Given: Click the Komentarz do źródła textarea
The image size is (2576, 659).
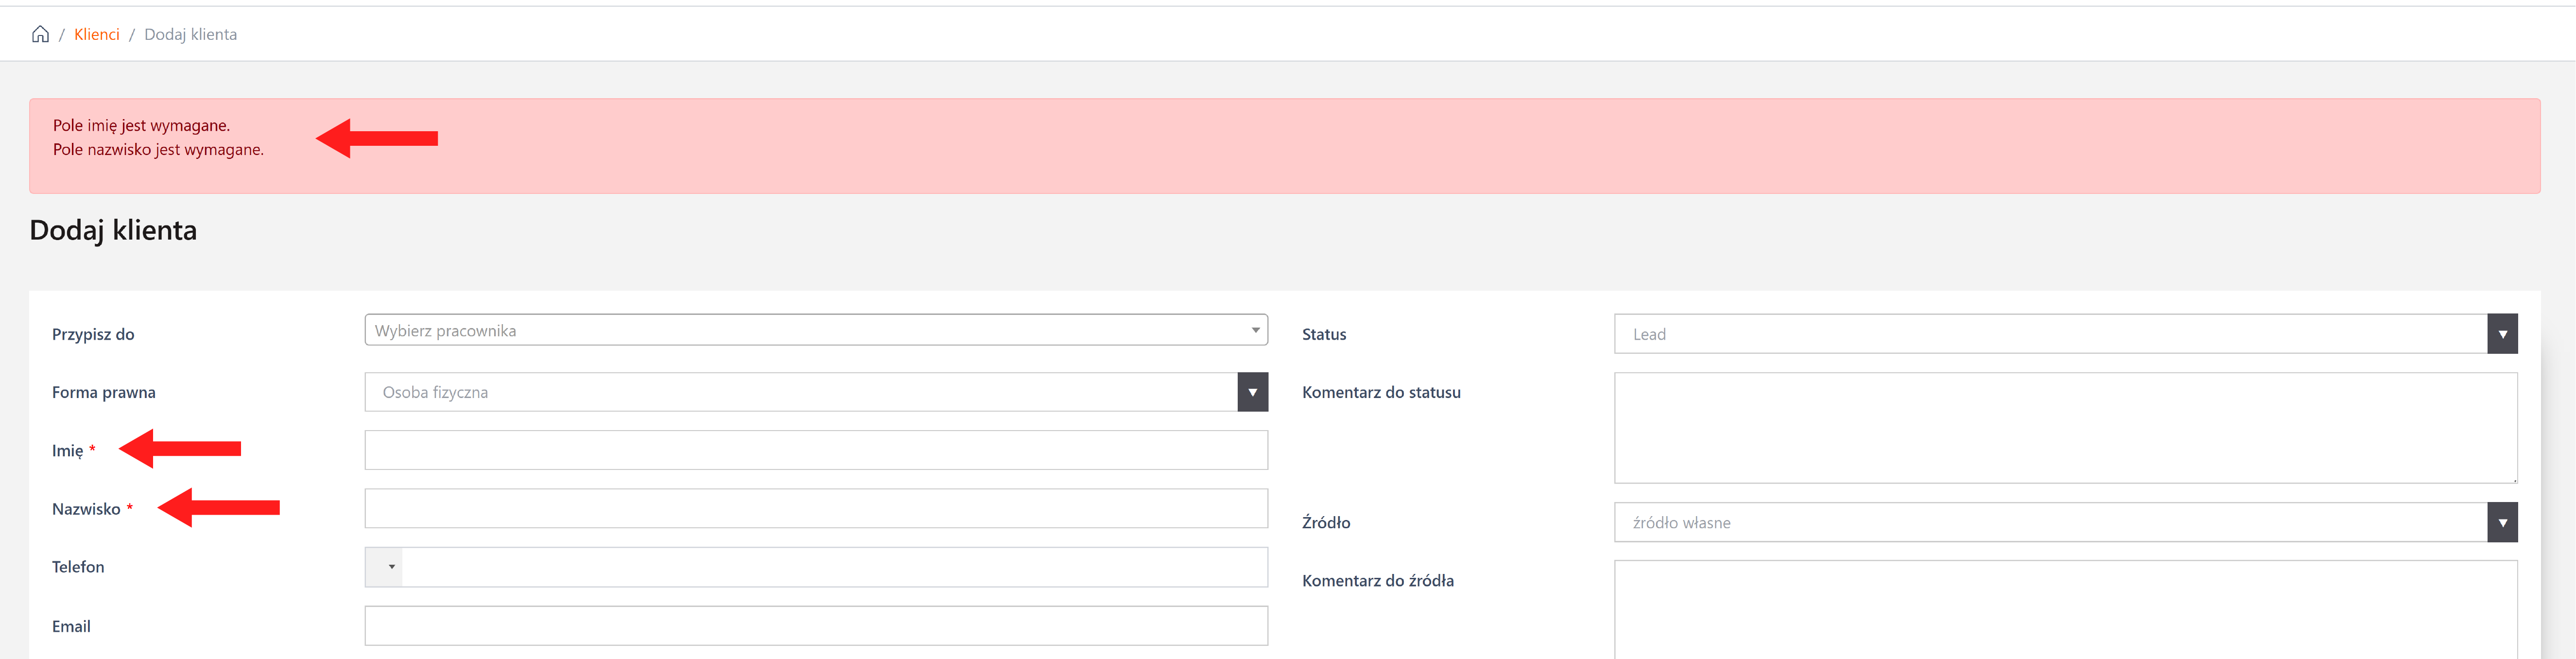Looking at the screenshot, I should [x=2065, y=610].
